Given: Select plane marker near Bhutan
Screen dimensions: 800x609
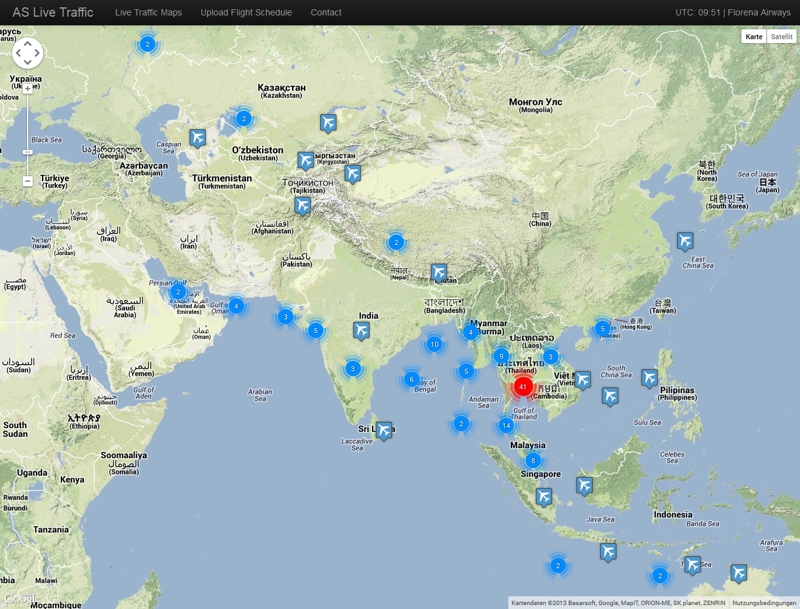Looking at the screenshot, I should (439, 272).
